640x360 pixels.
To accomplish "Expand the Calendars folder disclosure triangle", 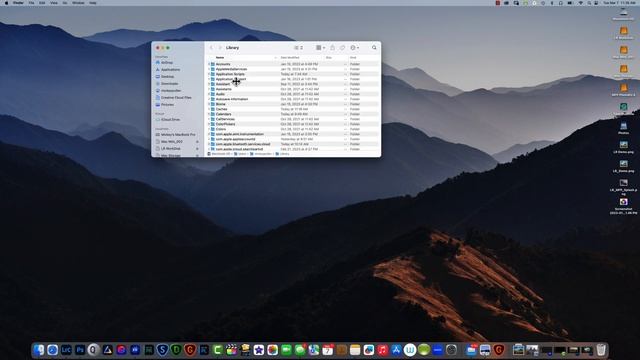I will click(x=209, y=114).
